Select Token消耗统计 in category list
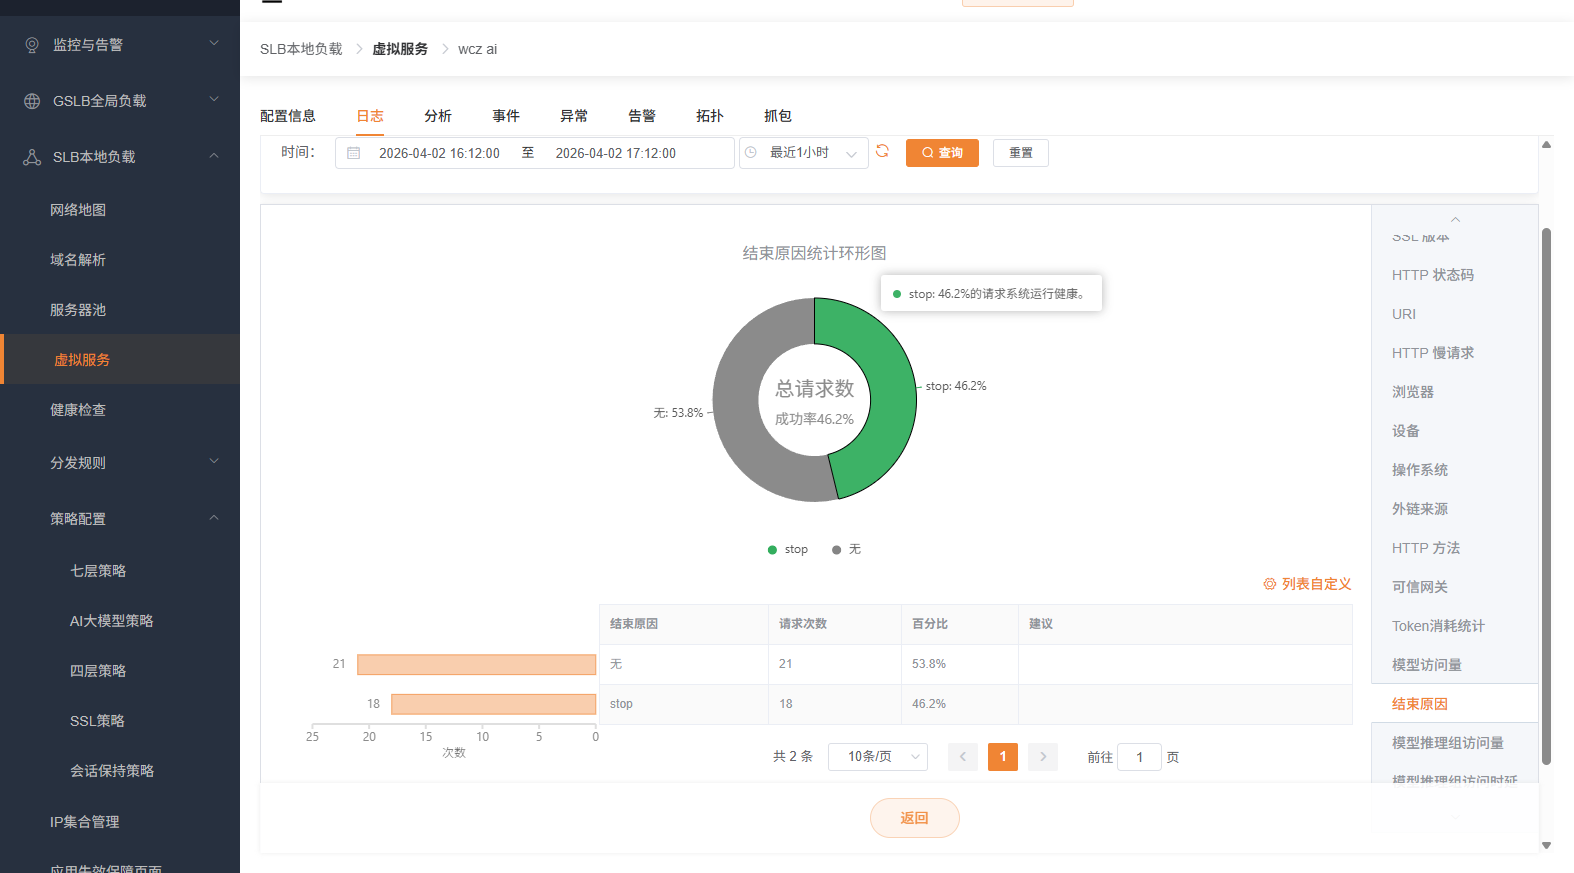 [x=1438, y=626]
